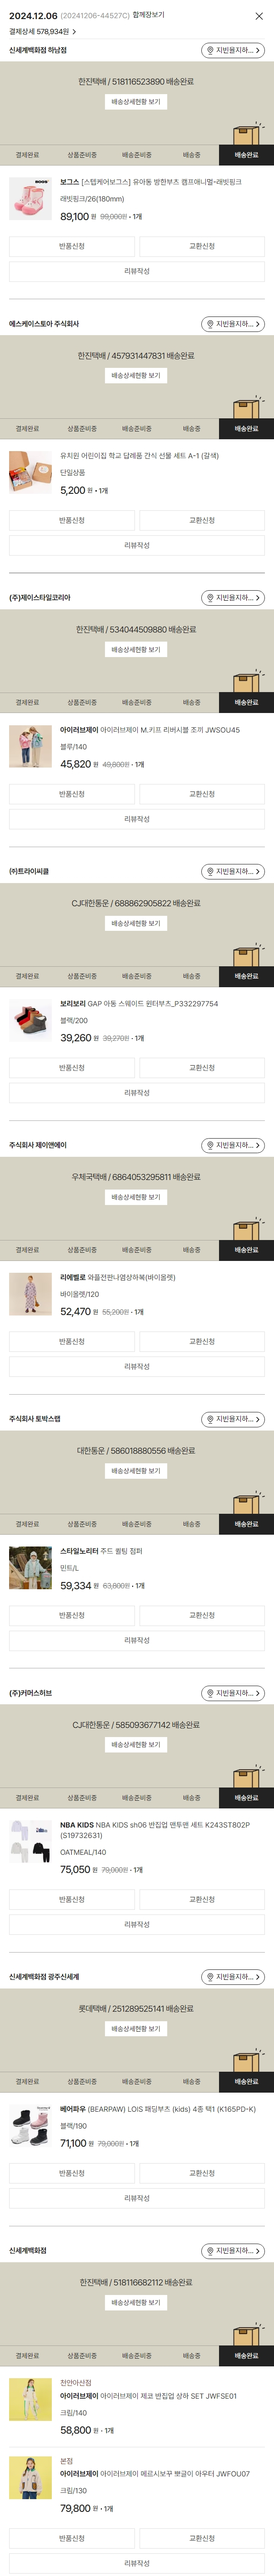Request 반품신청 for the 보그스 boots
The image size is (274, 2576).
click(x=72, y=246)
